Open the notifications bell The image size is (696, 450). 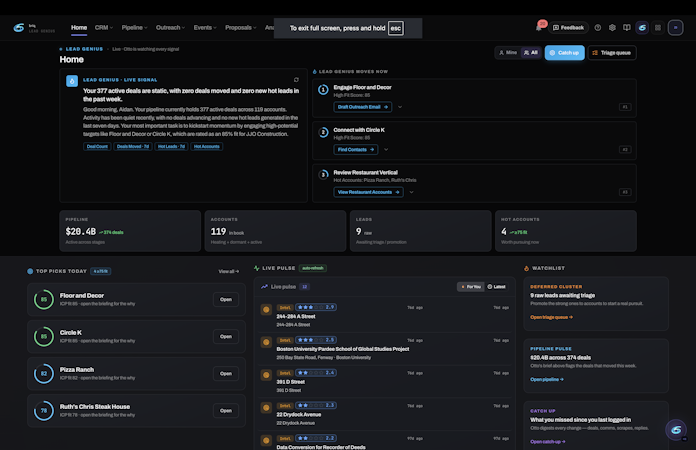[538, 28]
